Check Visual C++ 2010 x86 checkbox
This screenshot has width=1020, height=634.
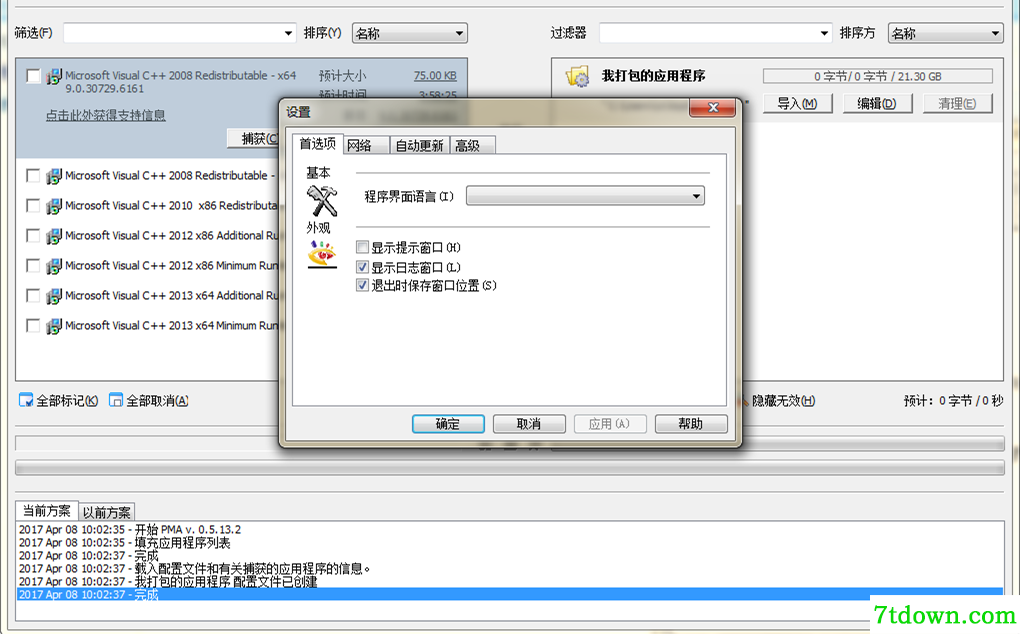pos(33,205)
